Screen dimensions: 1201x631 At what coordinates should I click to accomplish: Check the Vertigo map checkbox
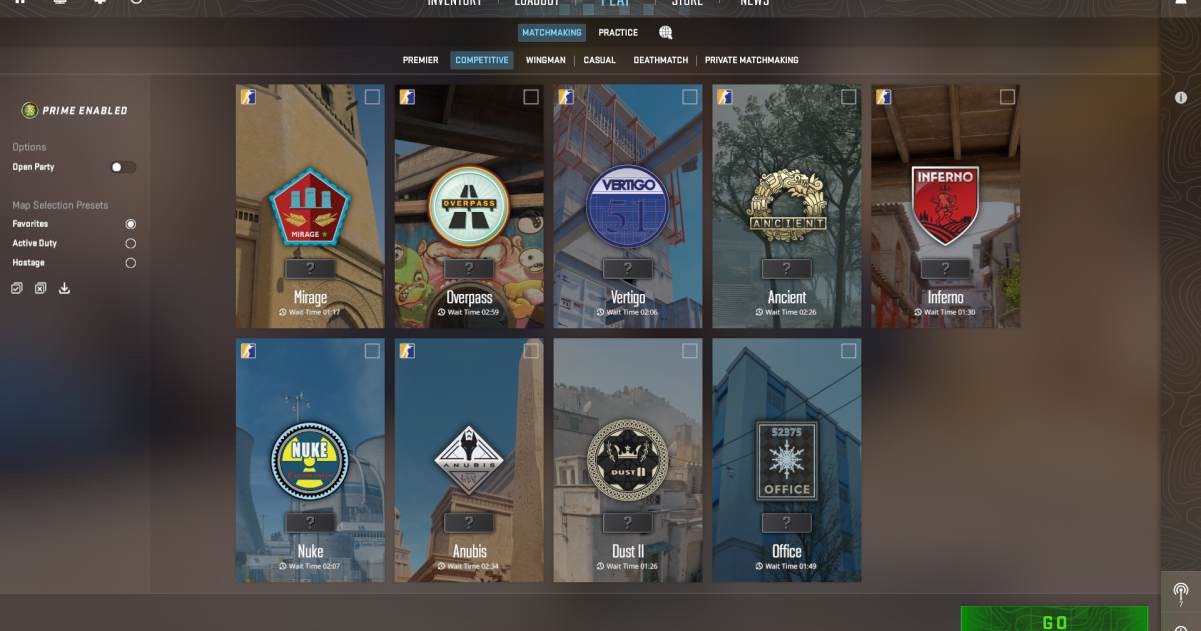[x=690, y=97]
